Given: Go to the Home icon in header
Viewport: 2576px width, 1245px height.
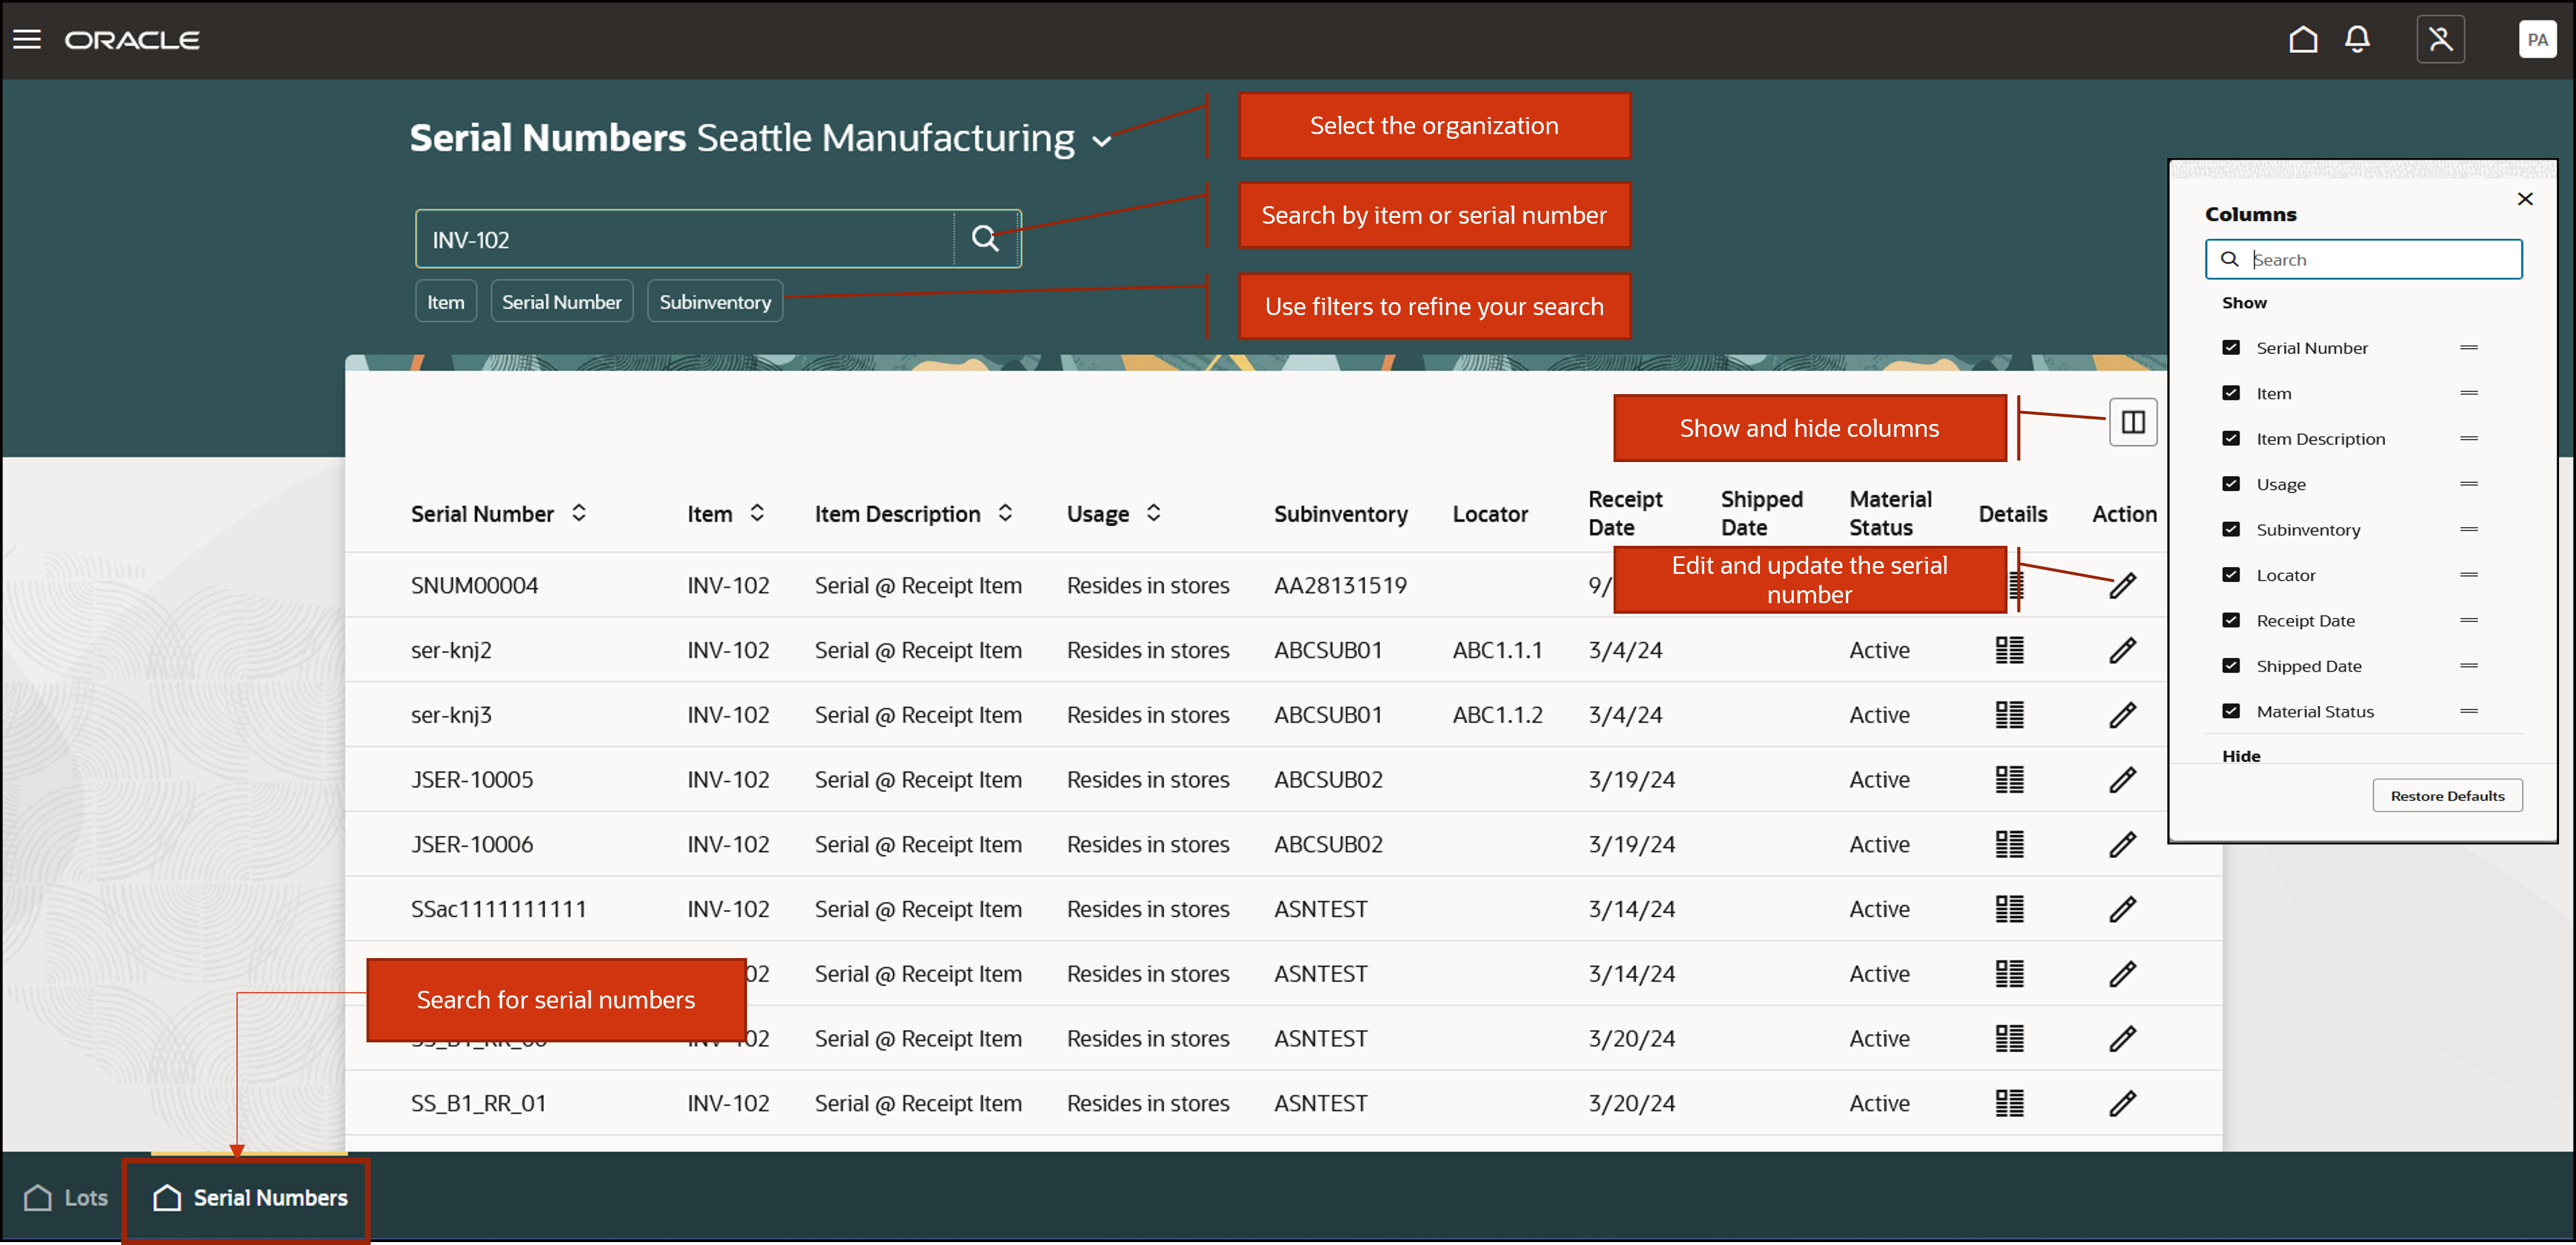Looking at the screenshot, I should 2303,39.
